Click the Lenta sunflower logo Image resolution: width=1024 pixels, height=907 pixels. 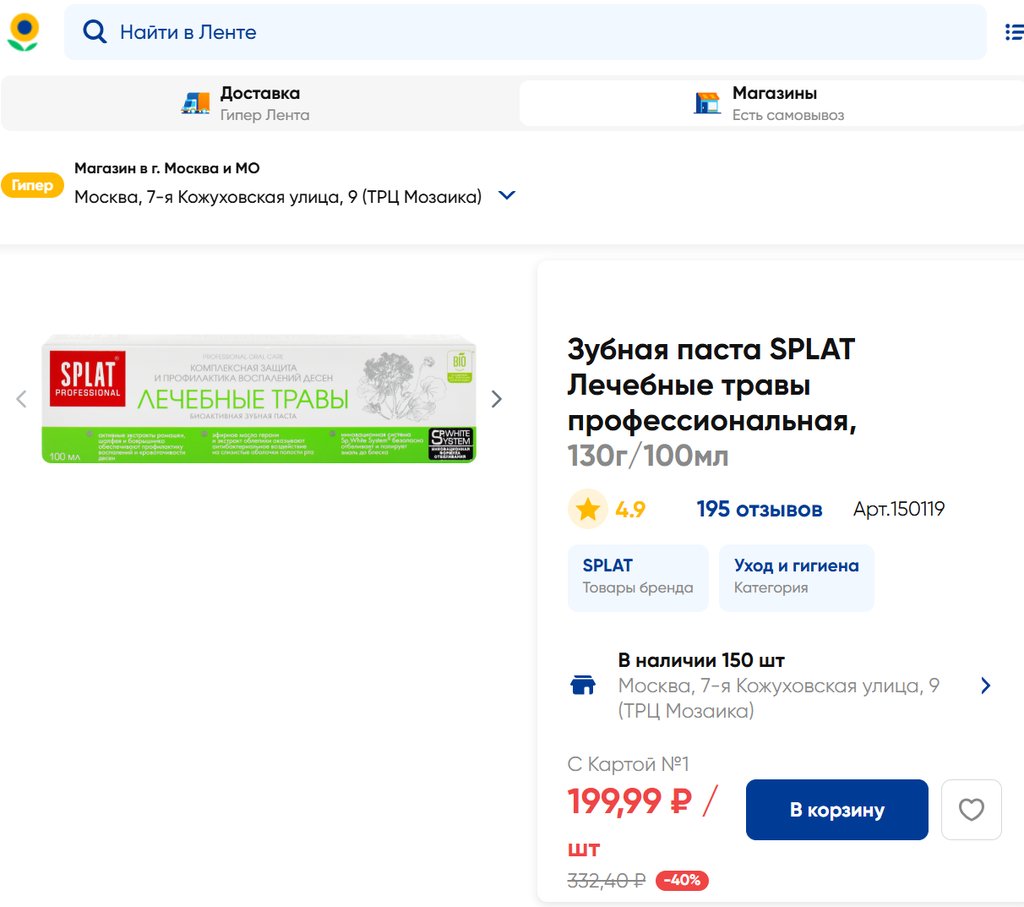pos(23,32)
